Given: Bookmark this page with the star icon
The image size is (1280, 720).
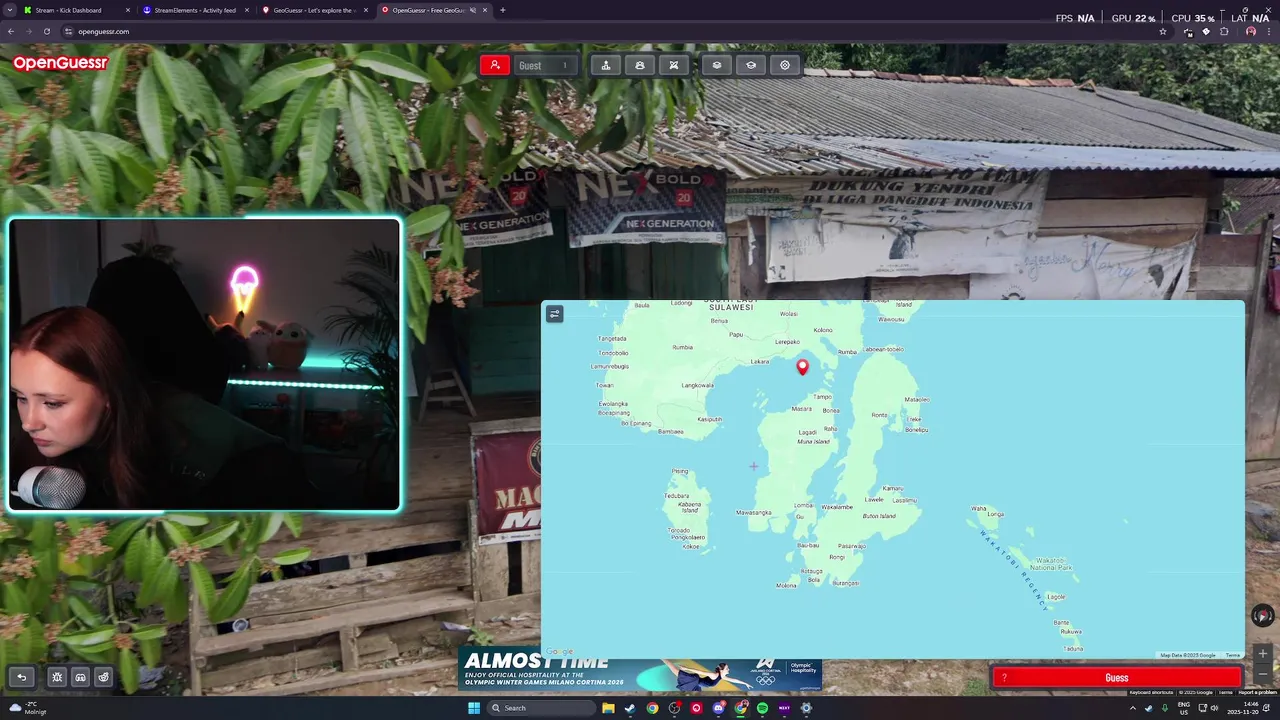Looking at the screenshot, I should (x=1162, y=31).
